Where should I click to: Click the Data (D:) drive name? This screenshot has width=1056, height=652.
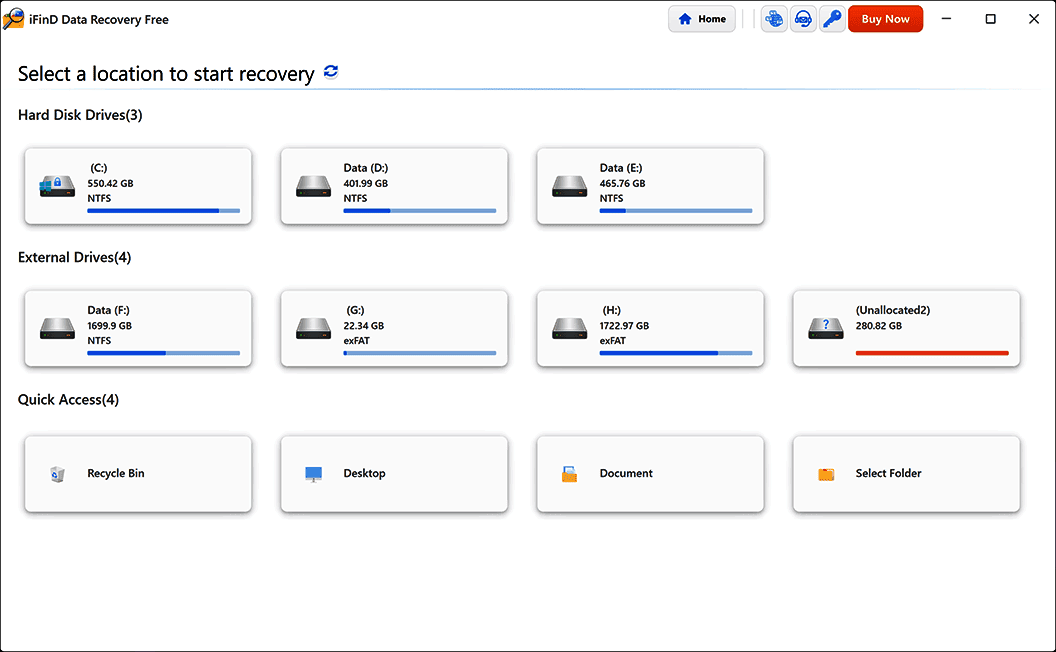[366, 168]
